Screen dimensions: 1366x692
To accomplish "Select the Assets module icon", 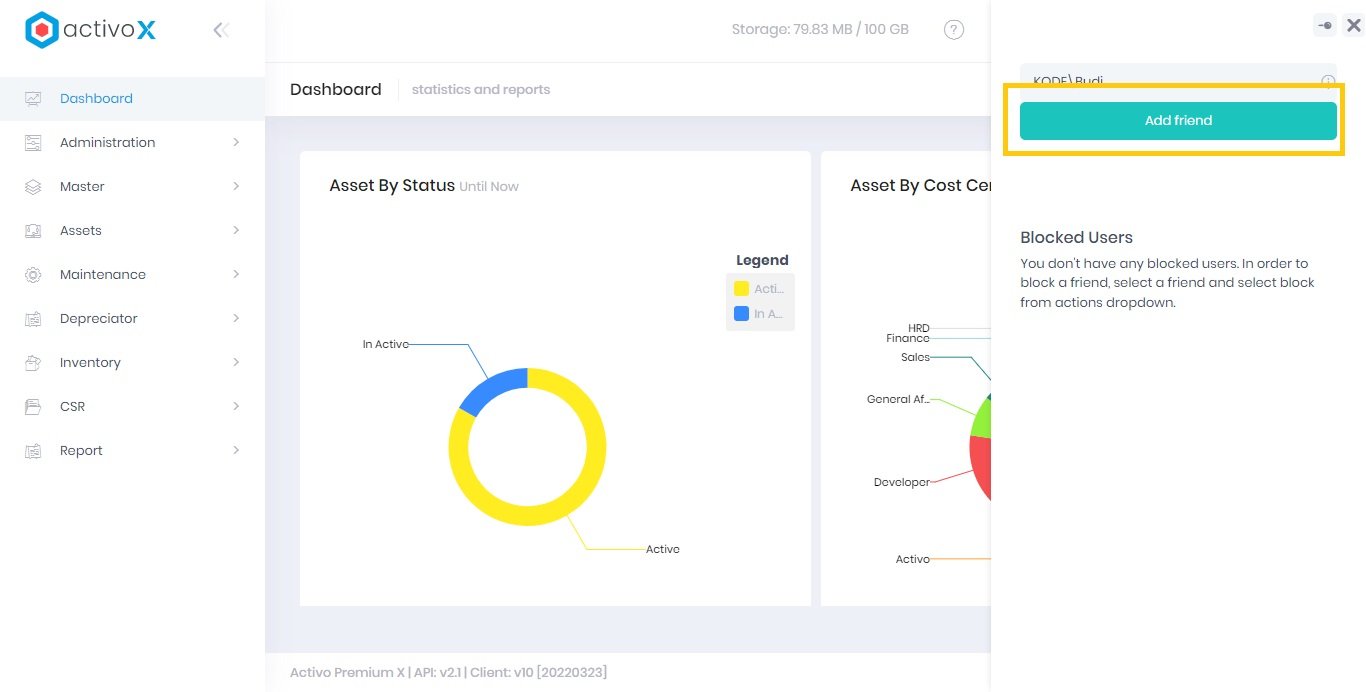I will click(33, 230).
